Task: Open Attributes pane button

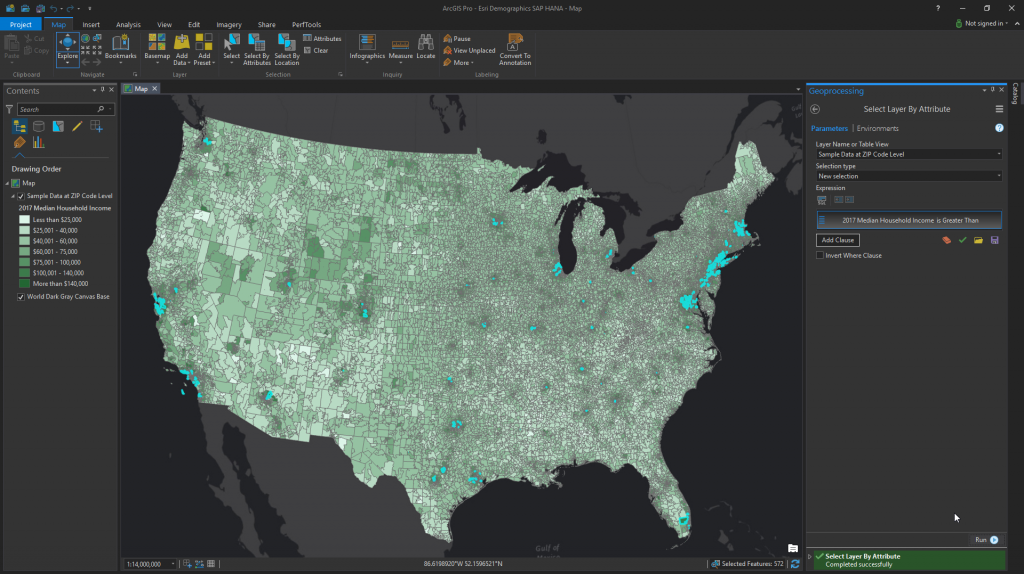Action: click(322, 39)
